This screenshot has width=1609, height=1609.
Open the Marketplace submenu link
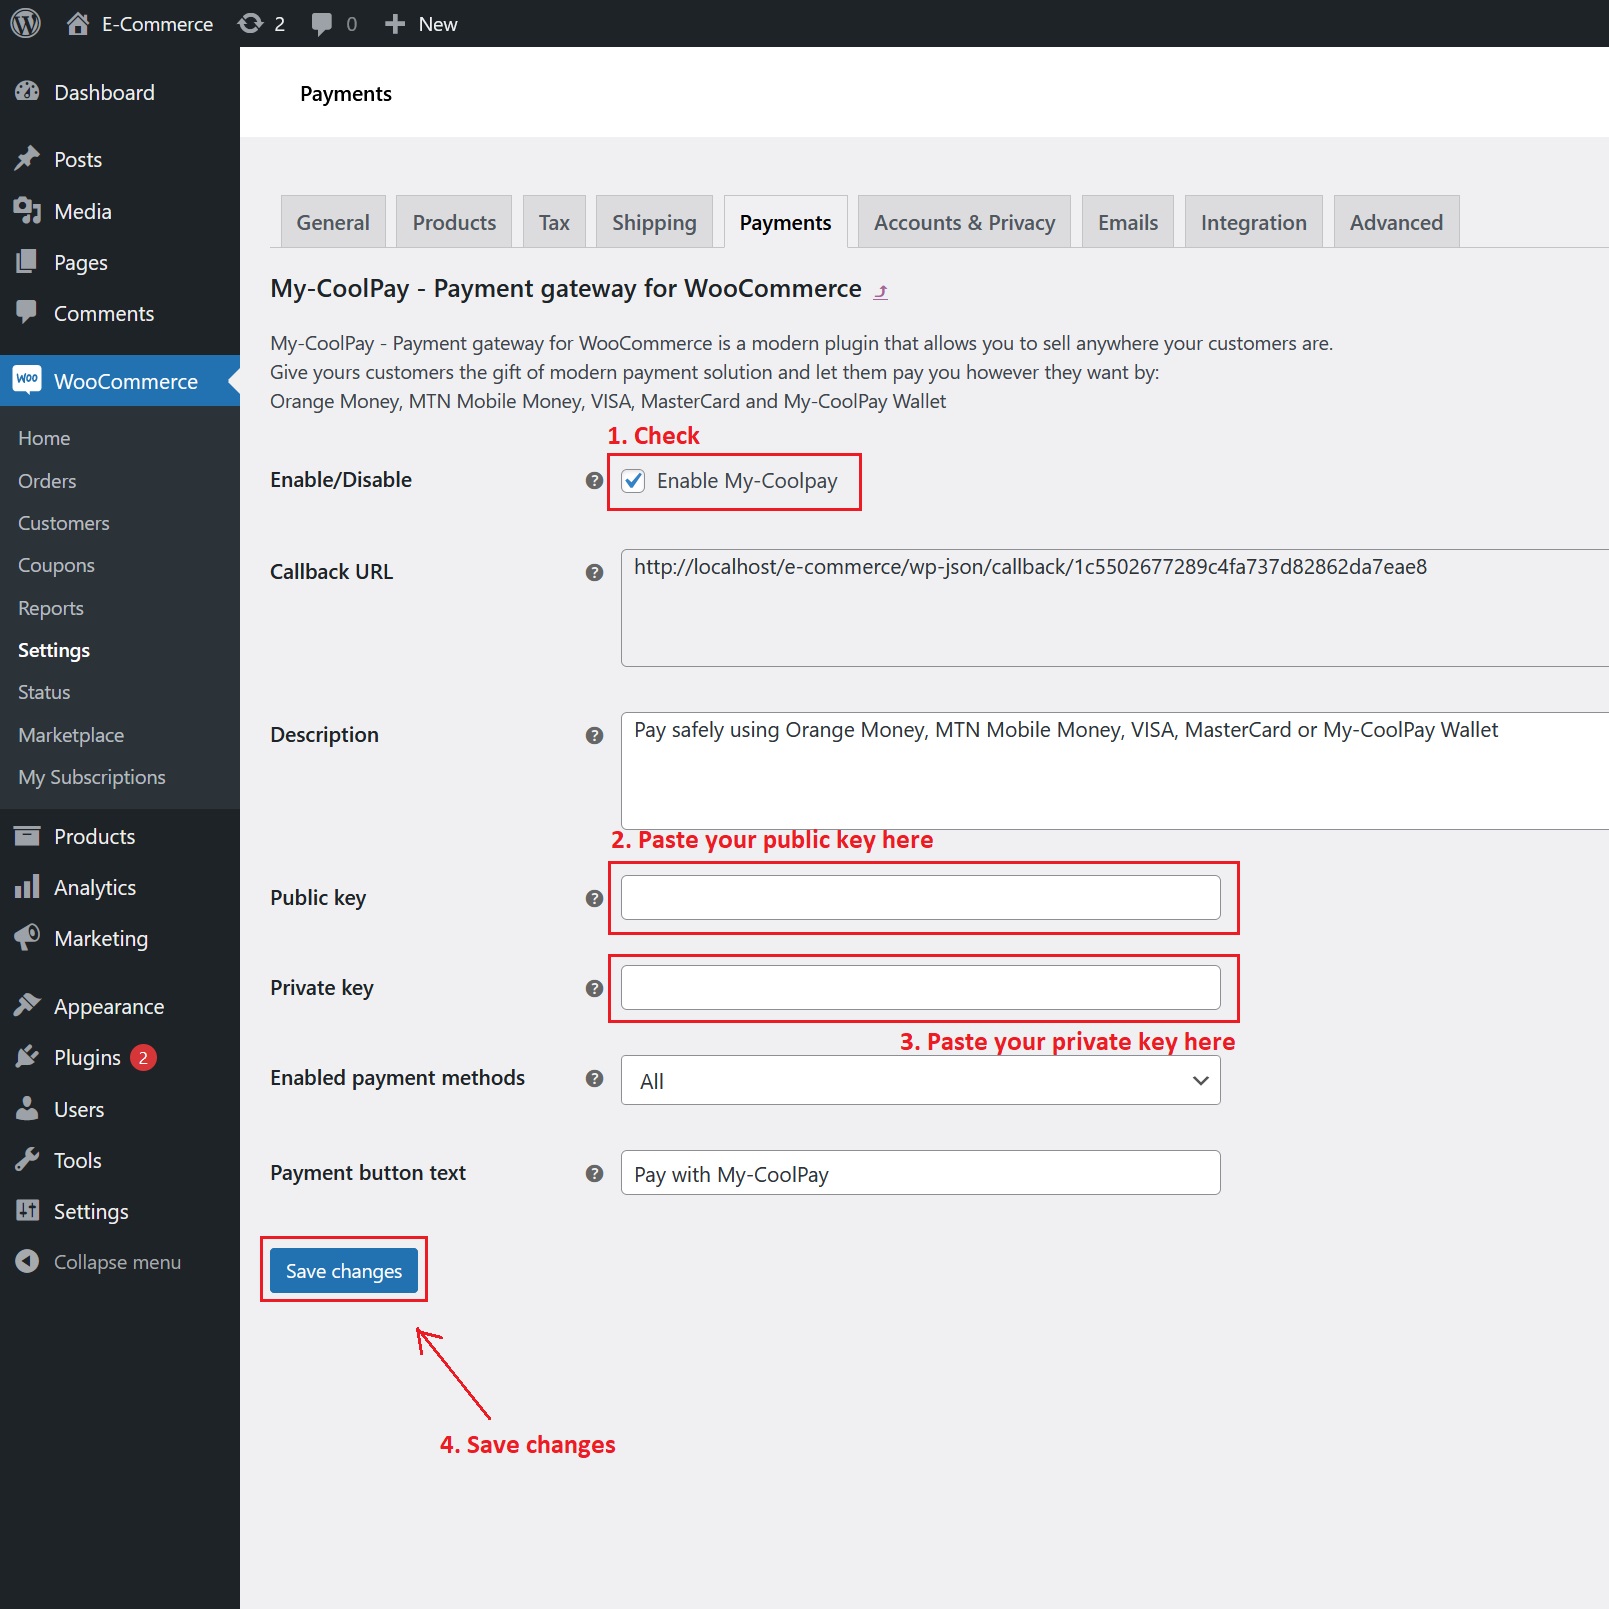coord(71,735)
